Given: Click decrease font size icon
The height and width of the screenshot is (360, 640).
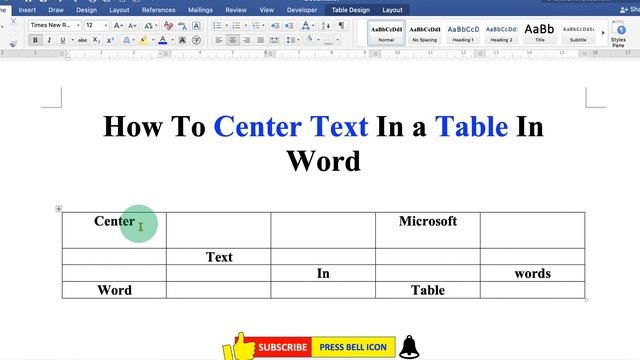Looking at the screenshot, I should click(132, 25).
